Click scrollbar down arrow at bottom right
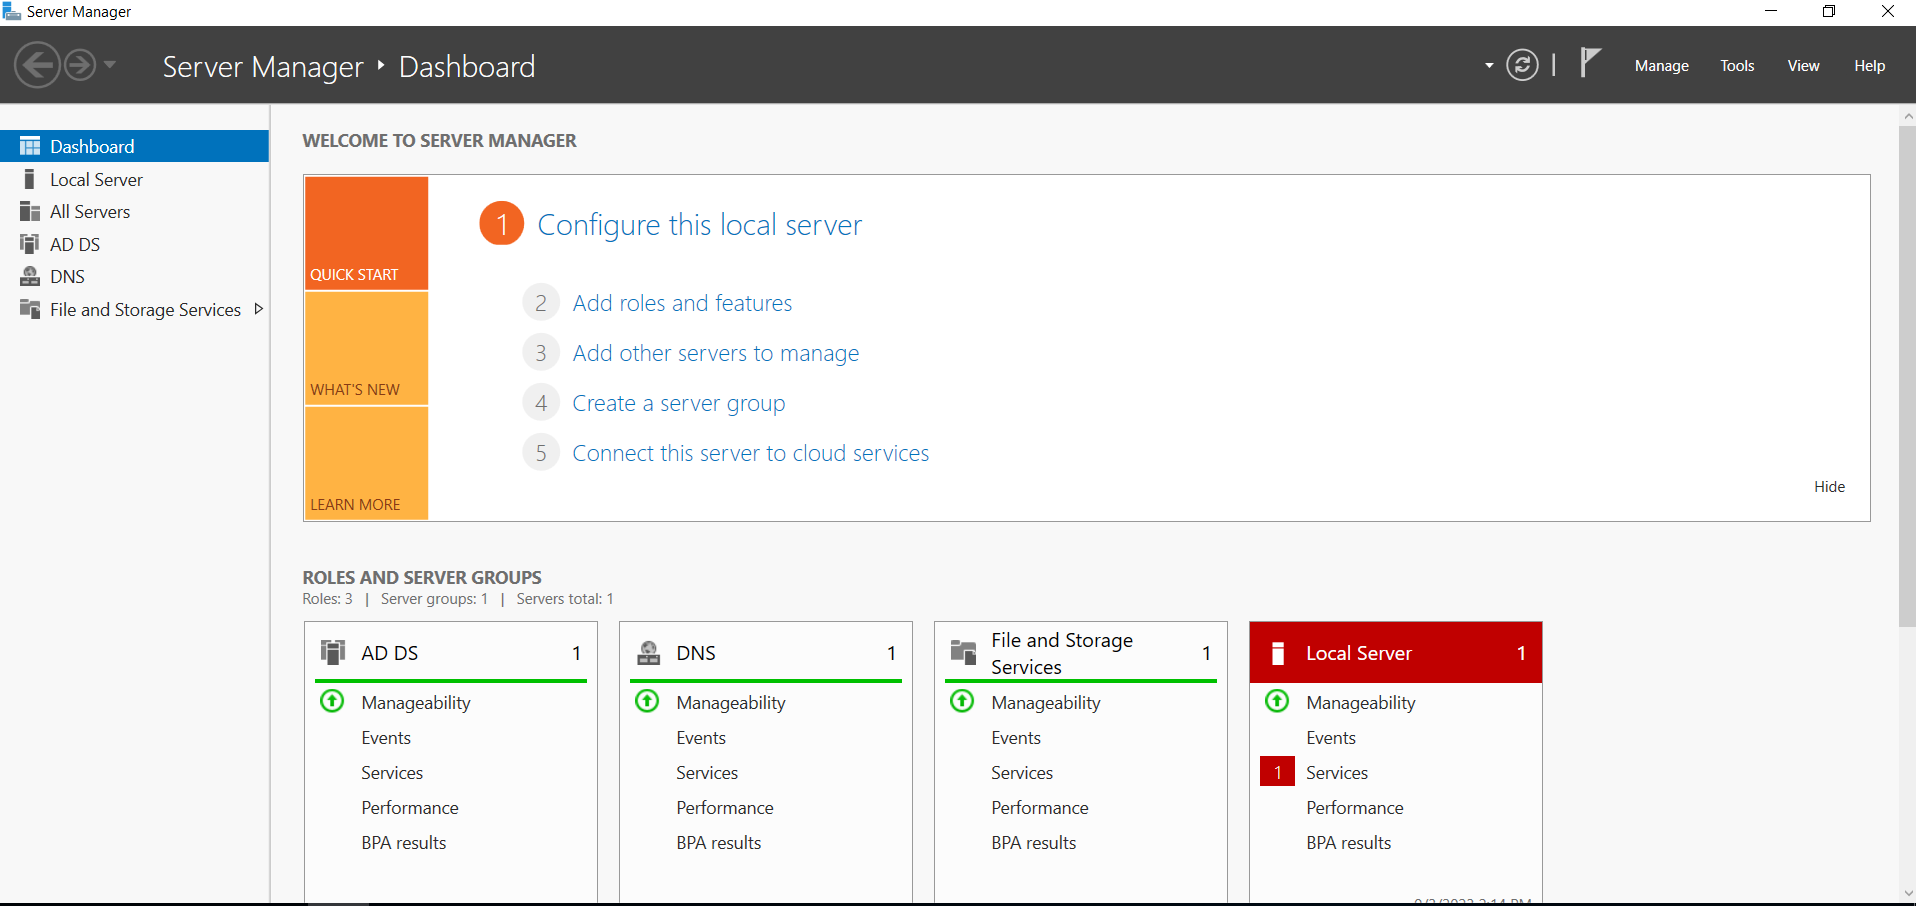 pyautogui.click(x=1907, y=894)
